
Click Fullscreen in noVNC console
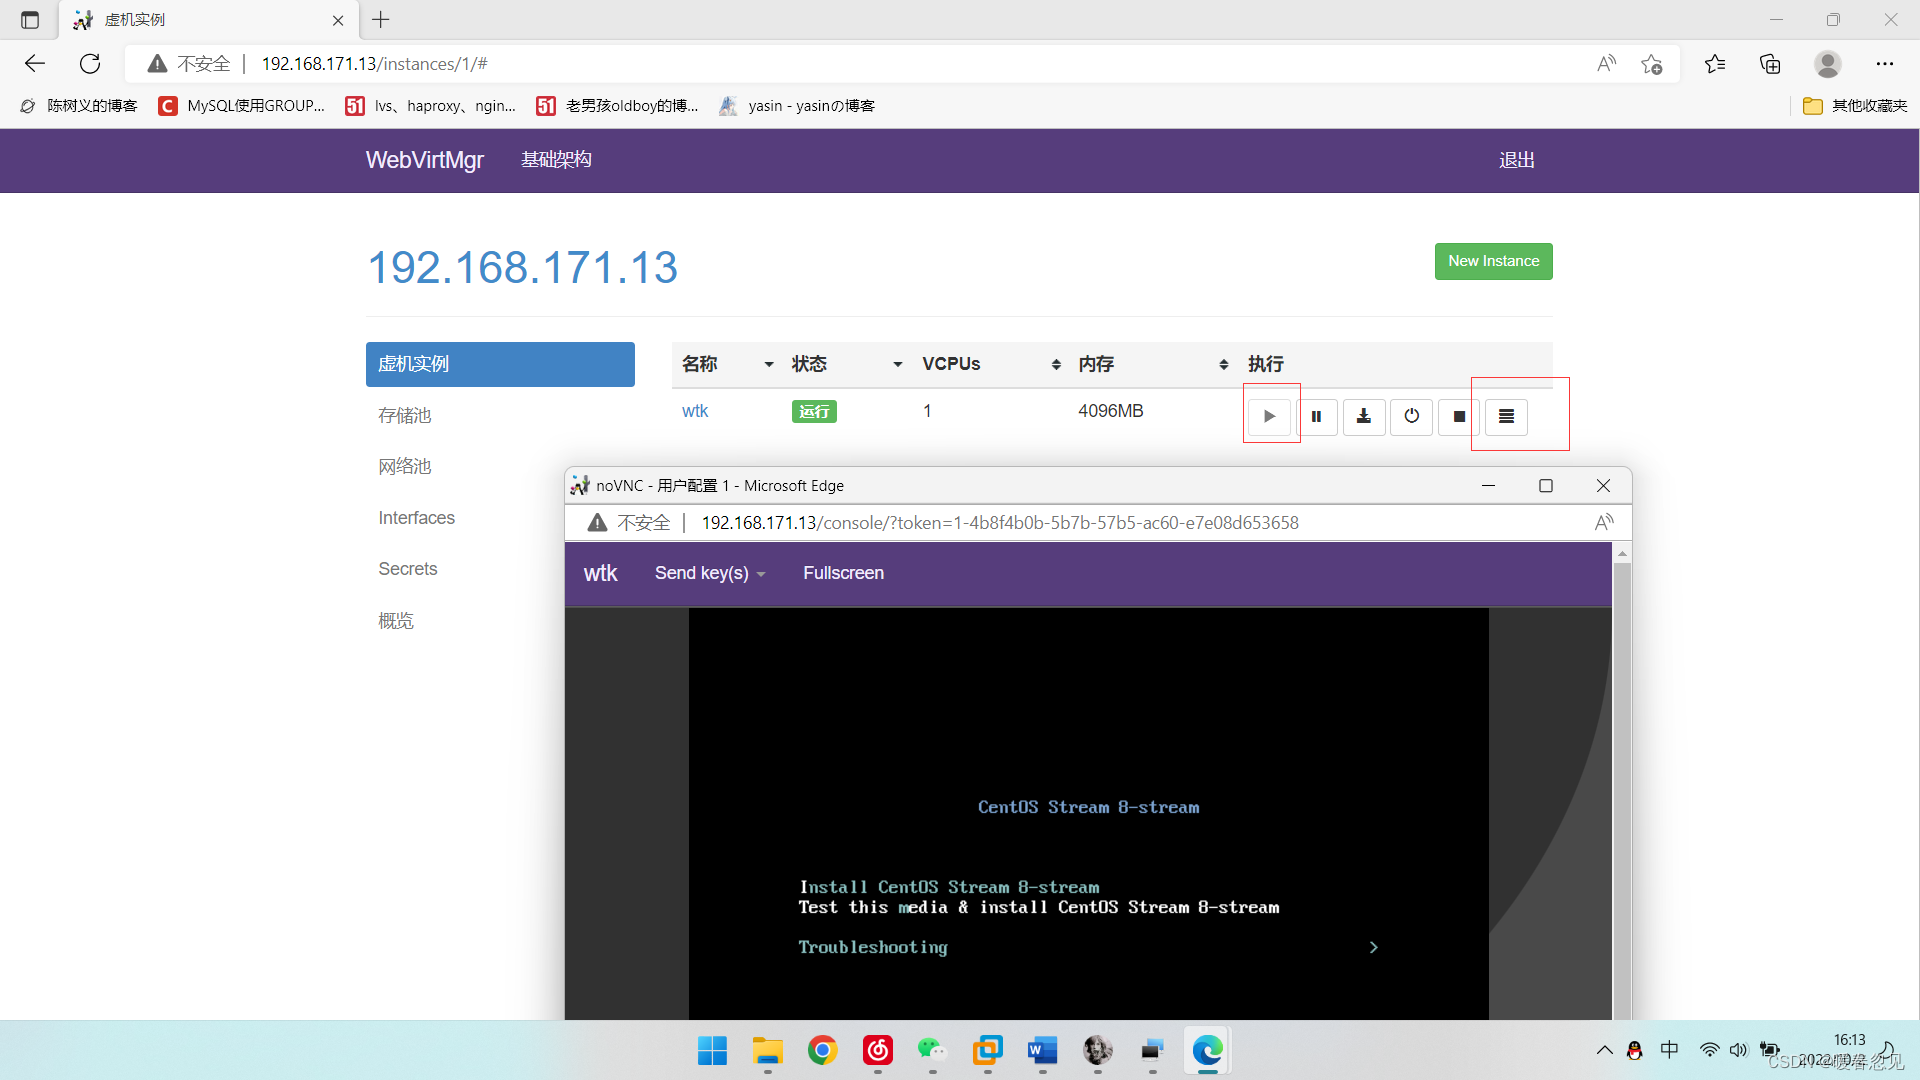tap(843, 573)
